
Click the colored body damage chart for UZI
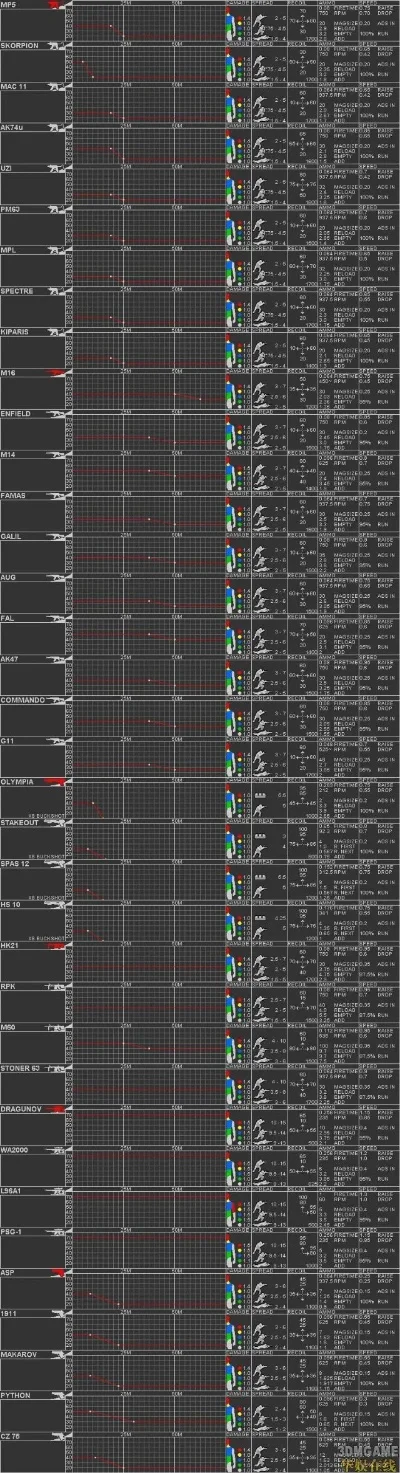tap(233, 188)
